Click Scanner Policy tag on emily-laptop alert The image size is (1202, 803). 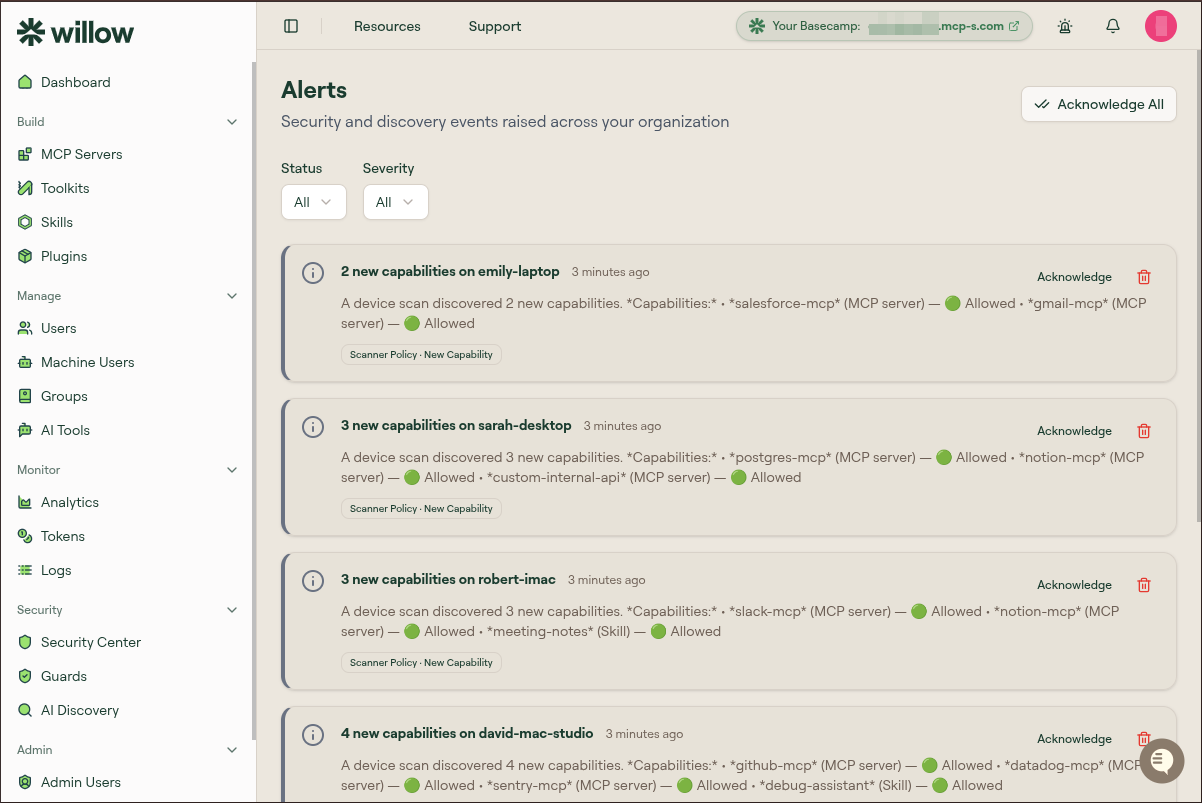[x=421, y=354]
